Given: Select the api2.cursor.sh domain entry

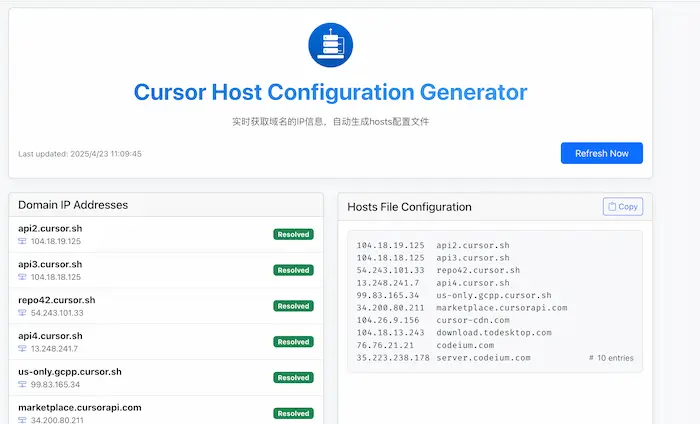Looking at the screenshot, I should [49, 228].
